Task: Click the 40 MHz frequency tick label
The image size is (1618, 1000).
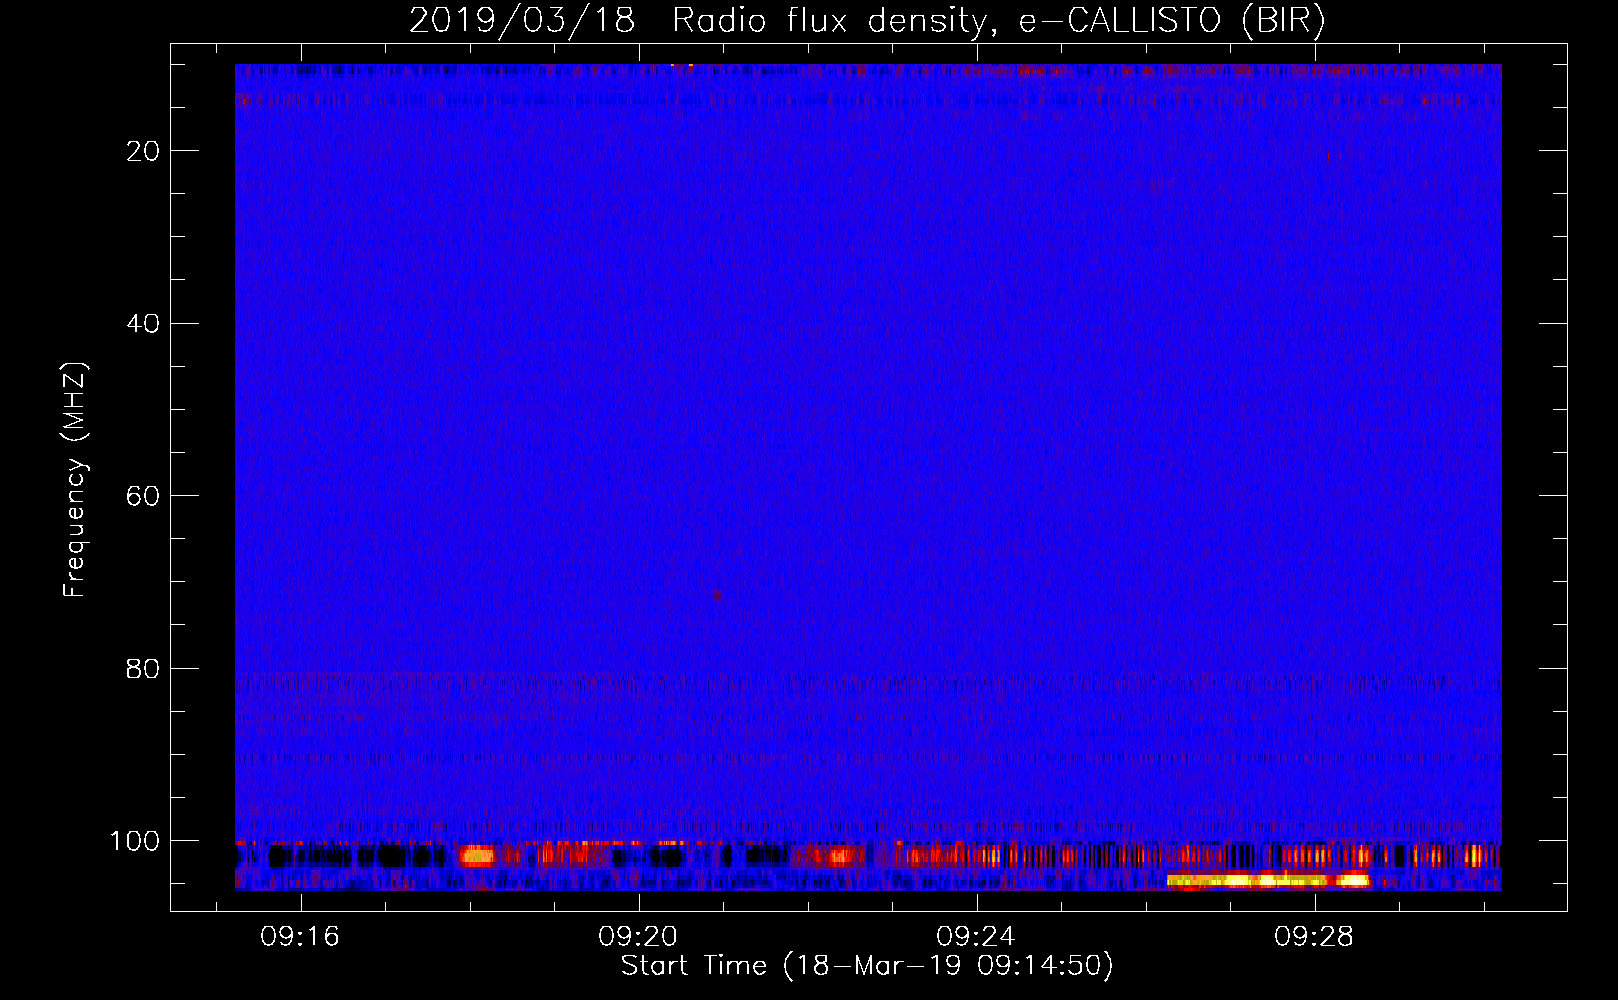Action: click(x=144, y=324)
